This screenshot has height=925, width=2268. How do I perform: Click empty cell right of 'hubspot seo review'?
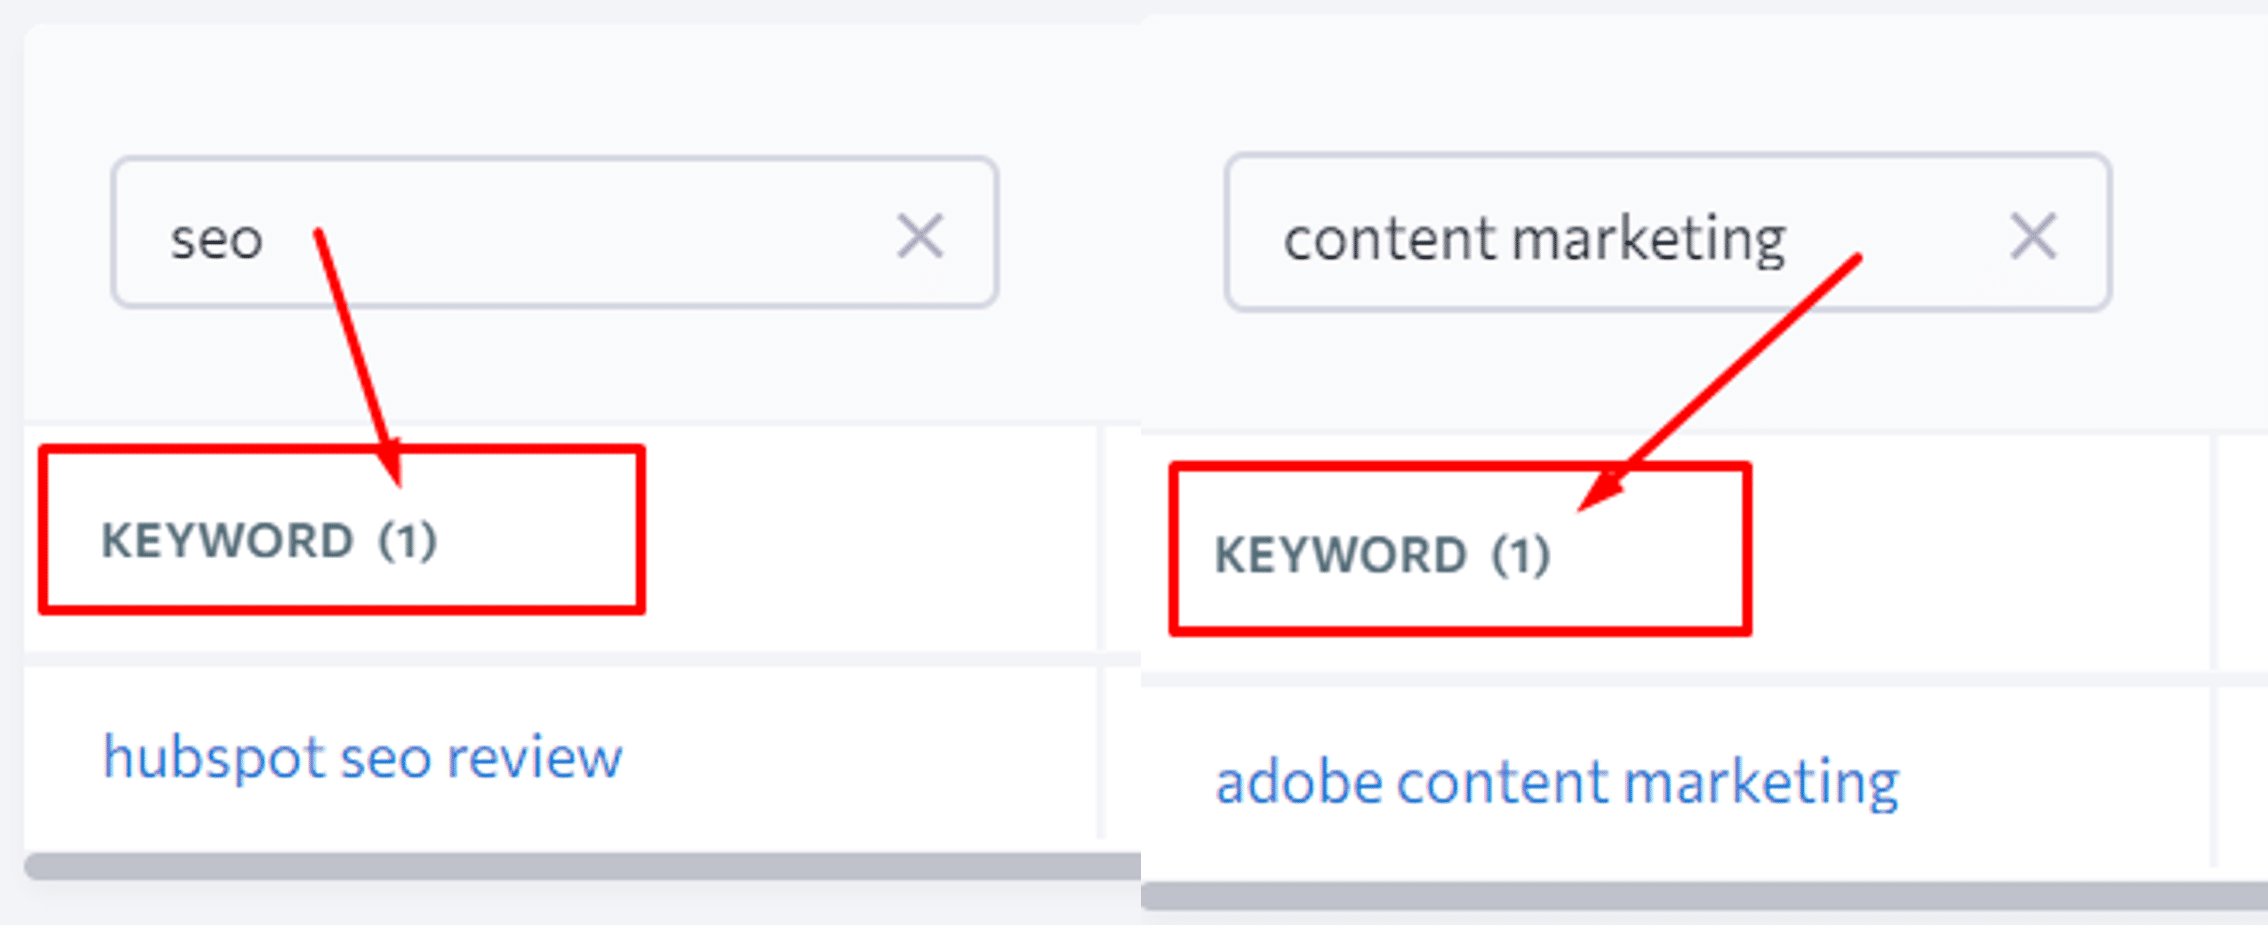tap(860, 755)
